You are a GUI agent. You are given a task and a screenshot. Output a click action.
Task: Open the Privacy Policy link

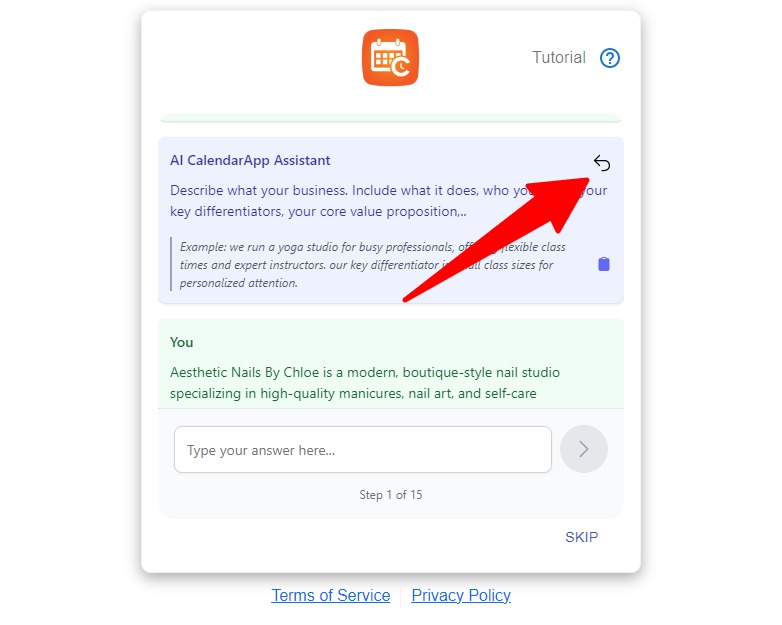(x=461, y=595)
